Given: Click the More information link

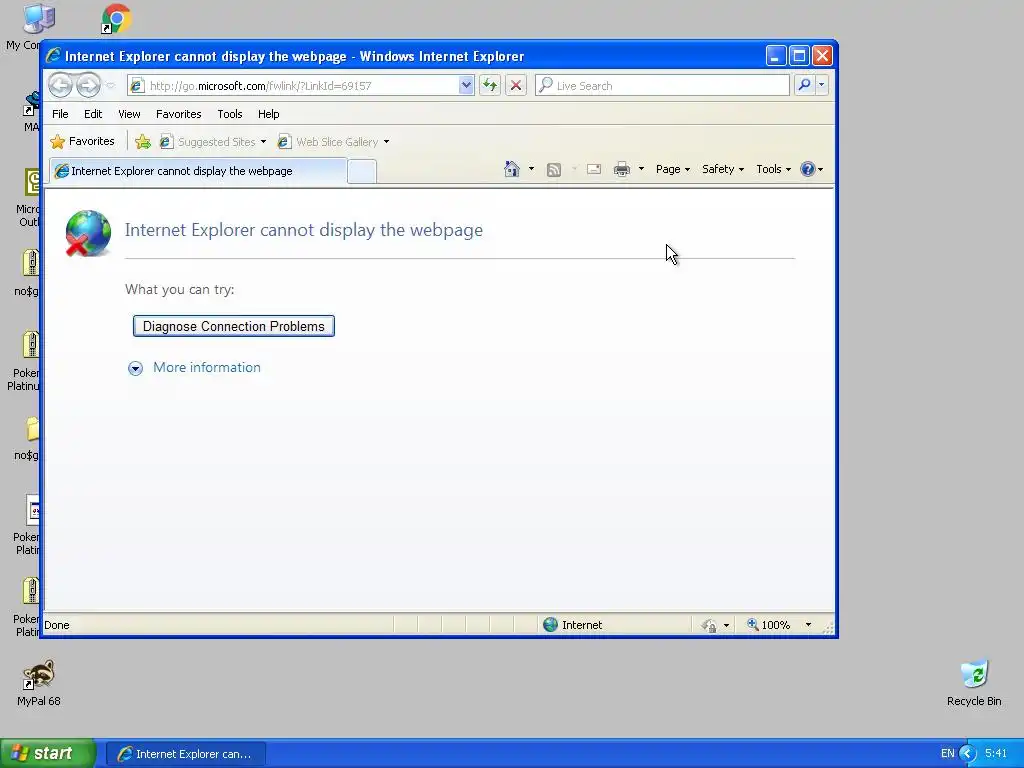Looking at the screenshot, I should pyautogui.click(x=206, y=367).
